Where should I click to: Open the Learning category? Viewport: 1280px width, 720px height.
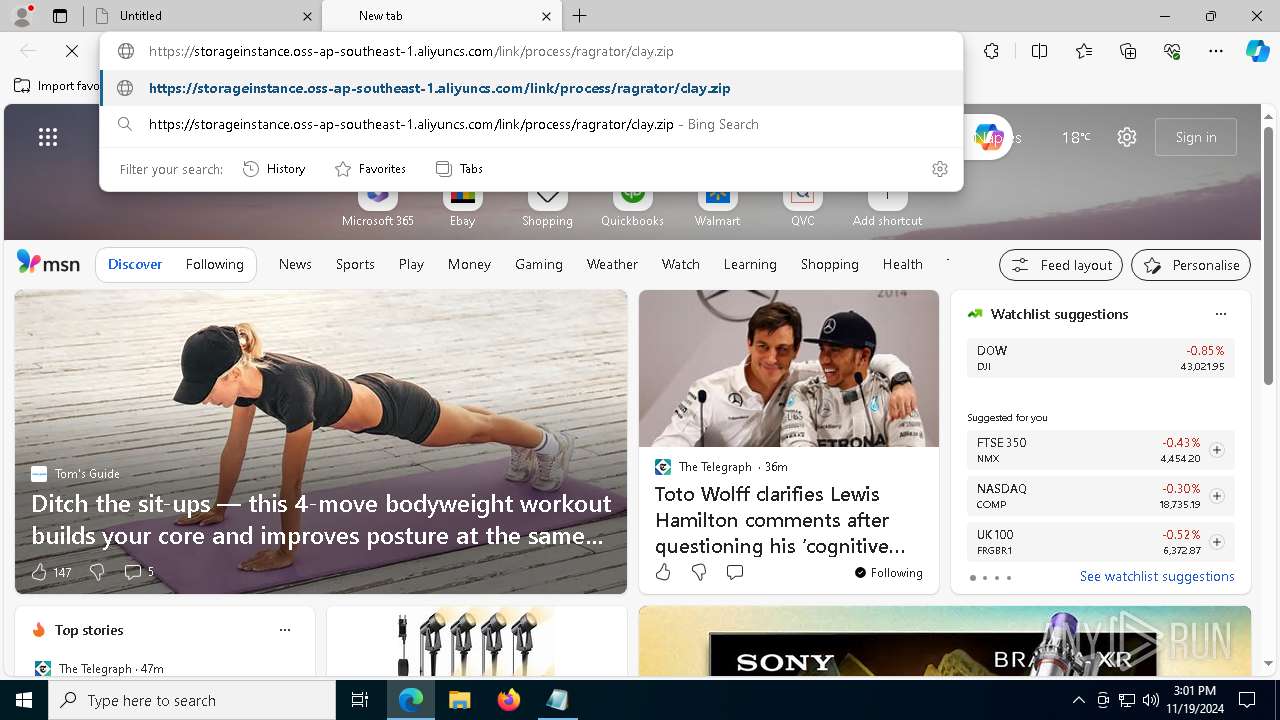point(750,264)
